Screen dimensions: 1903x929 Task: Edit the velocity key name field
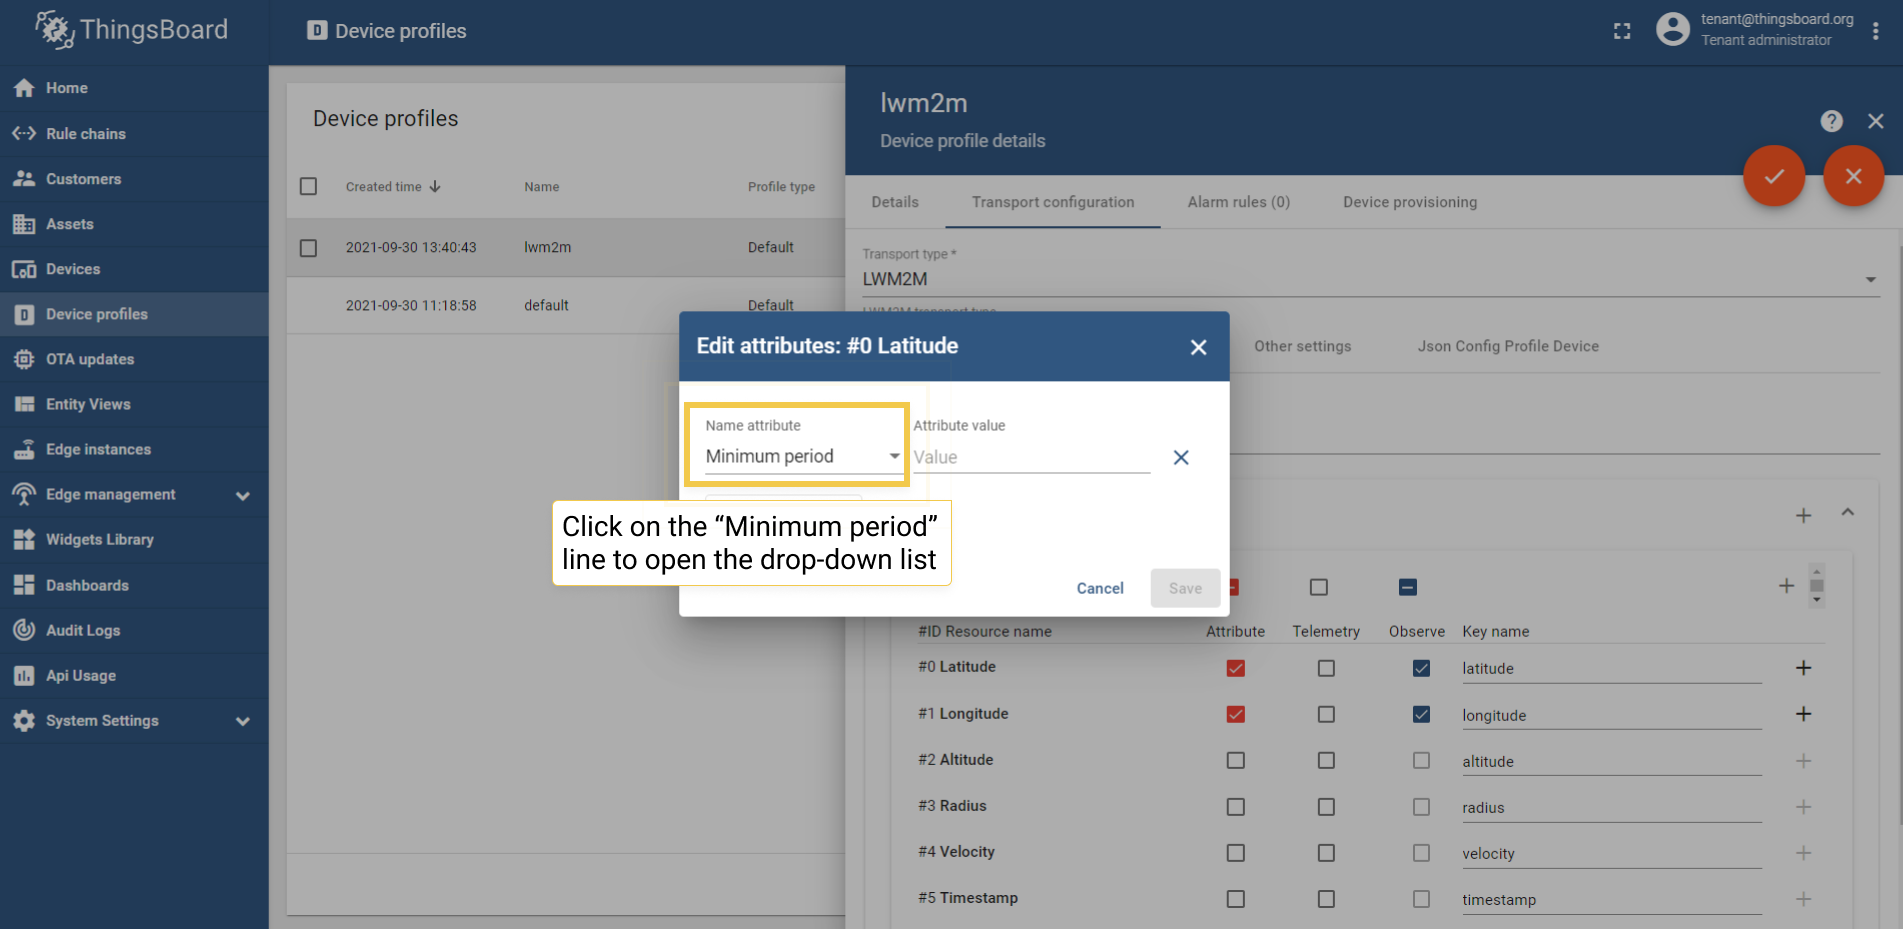(x=1611, y=853)
